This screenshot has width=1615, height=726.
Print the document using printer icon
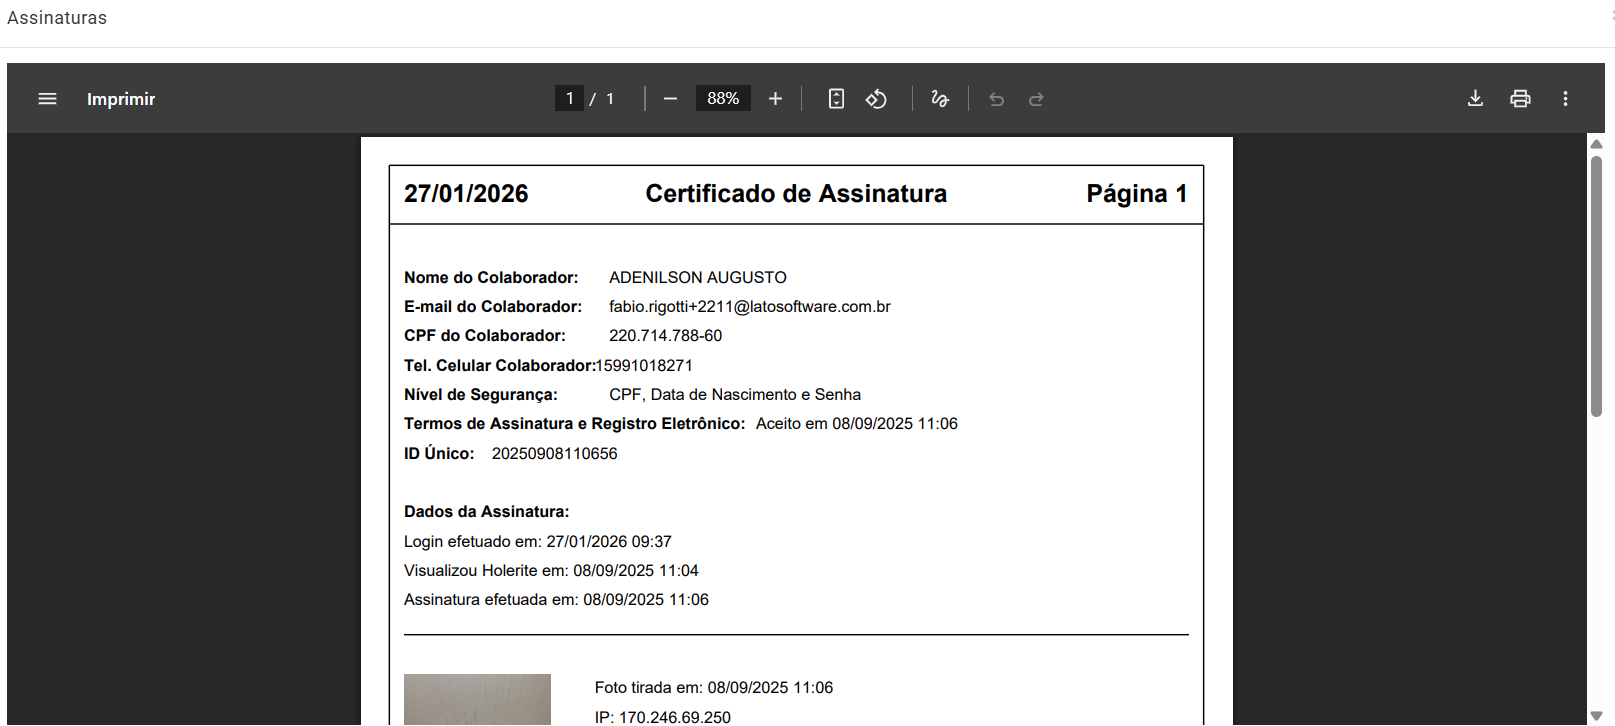[x=1520, y=98]
